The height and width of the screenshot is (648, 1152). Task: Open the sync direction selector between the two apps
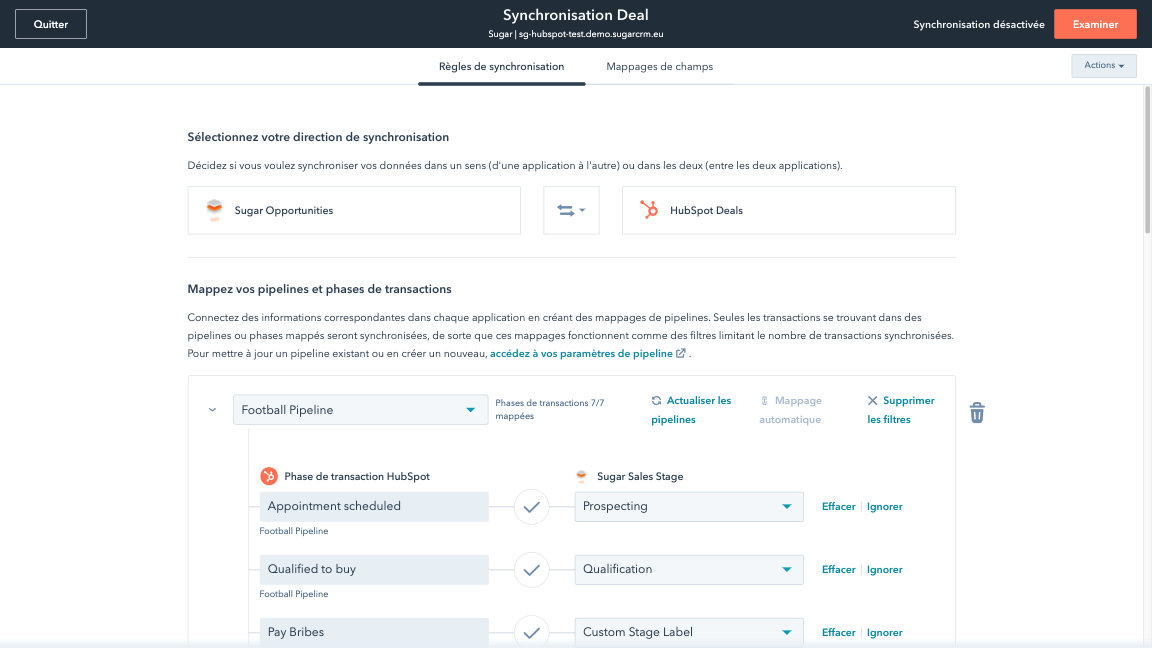(571, 210)
